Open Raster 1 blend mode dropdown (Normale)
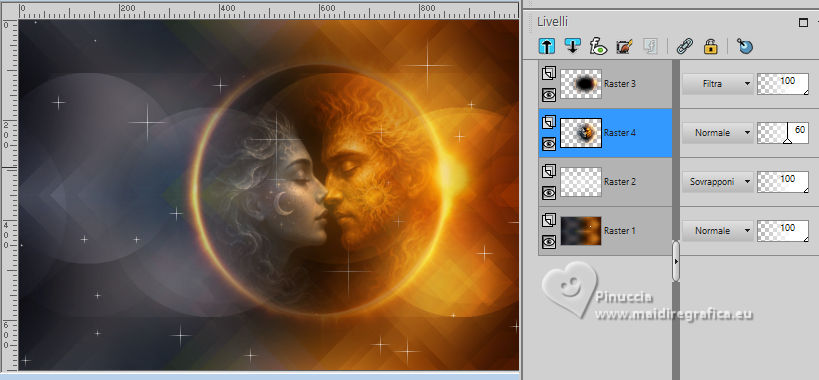 718,230
